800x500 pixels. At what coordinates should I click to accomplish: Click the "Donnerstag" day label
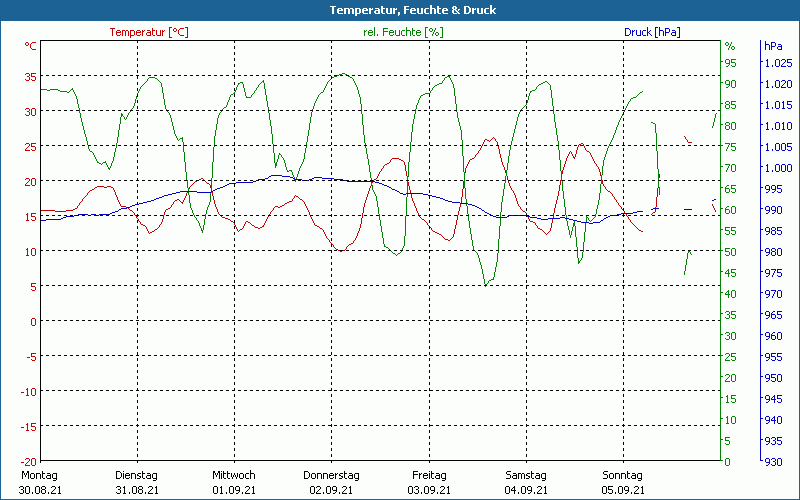pos(331,475)
